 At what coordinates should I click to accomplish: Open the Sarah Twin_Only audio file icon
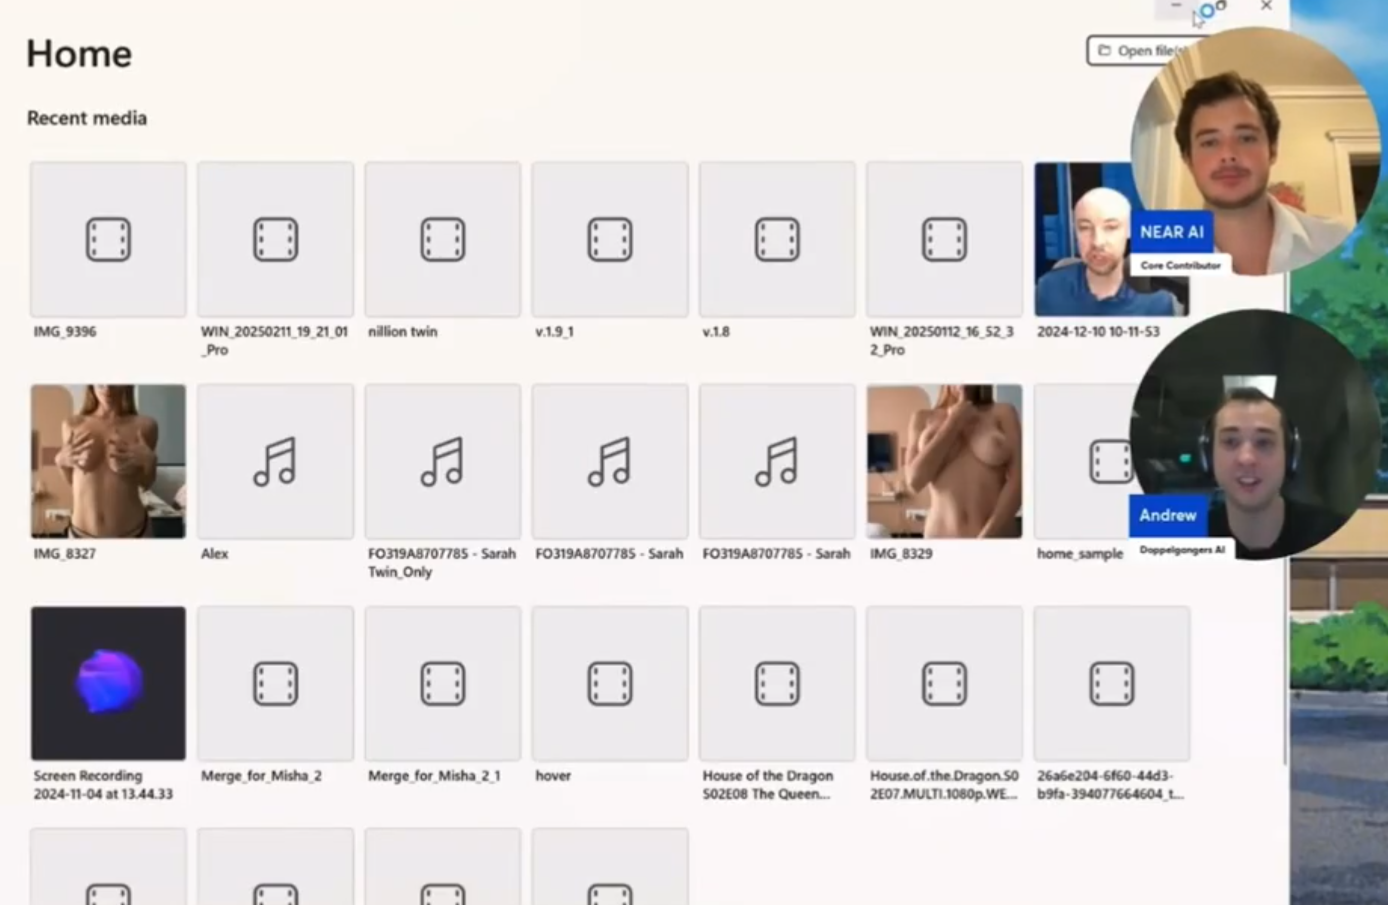click(x=442, y=462)
